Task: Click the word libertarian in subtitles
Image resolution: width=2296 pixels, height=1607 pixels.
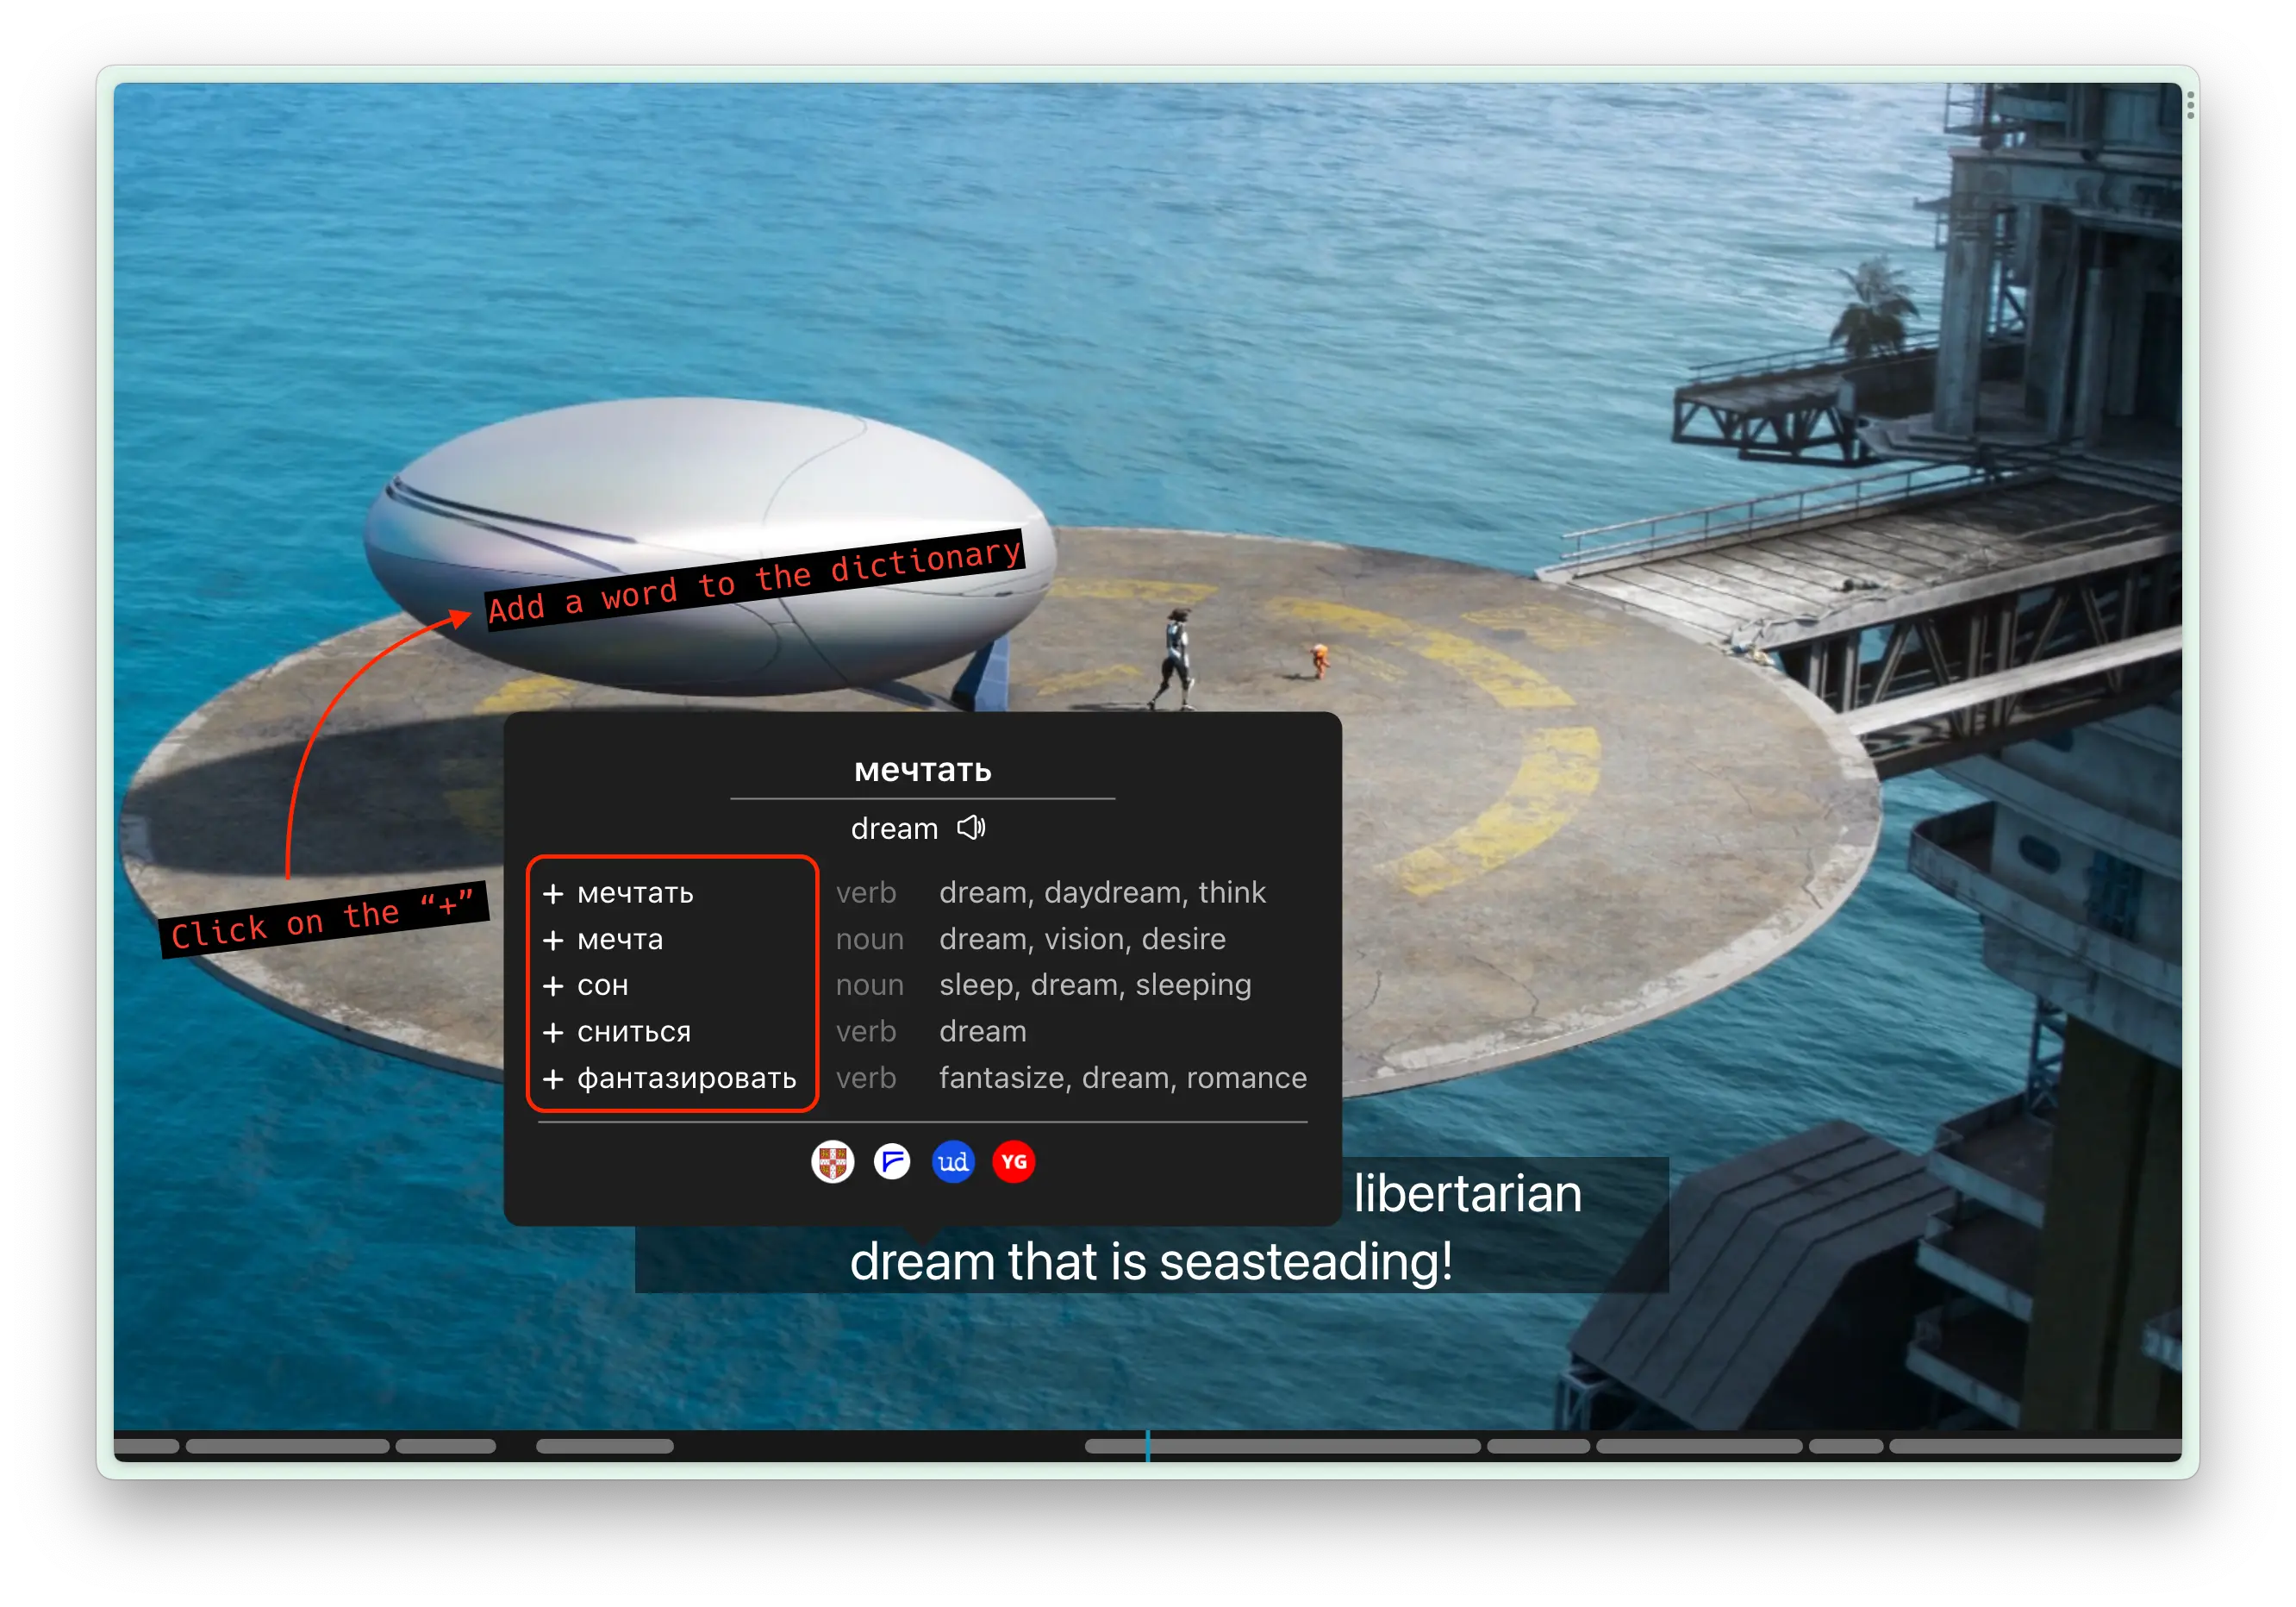Action: click(1467, 1194)
